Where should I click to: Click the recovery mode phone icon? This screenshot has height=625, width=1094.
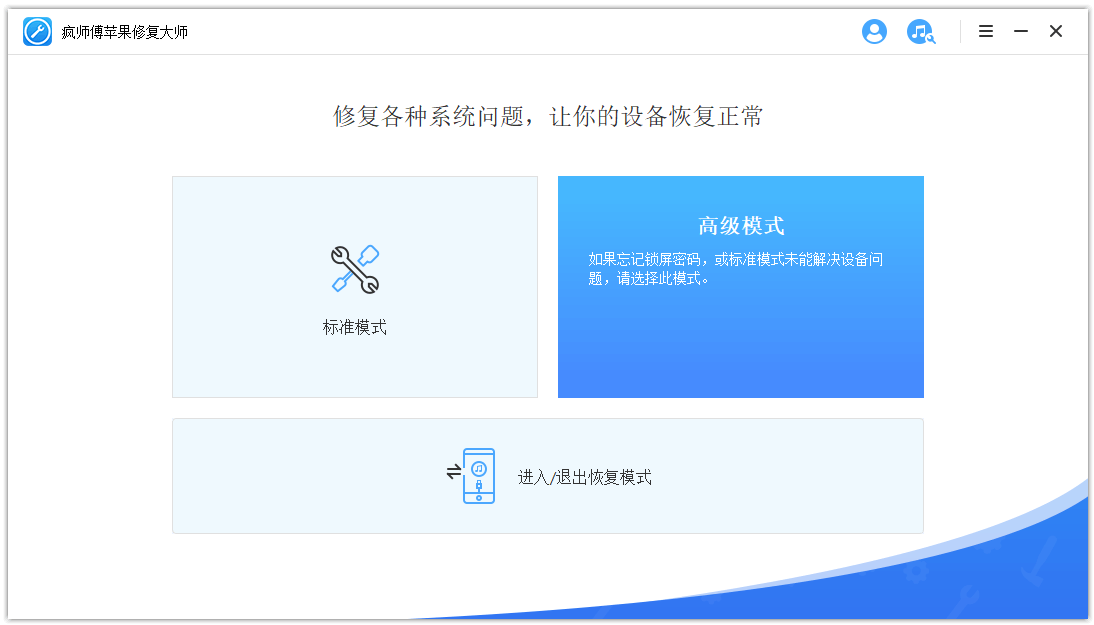click(x=472, y=476)
